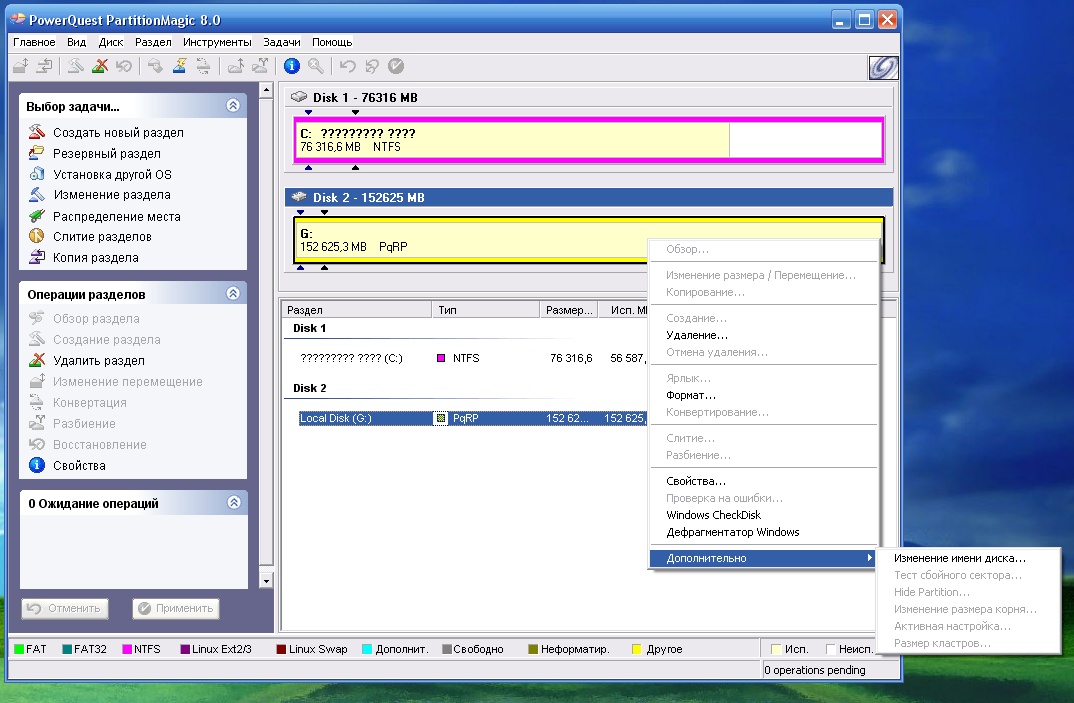Click the red X delete toolbar icon

pyautogui.click(x=100, y=66)
